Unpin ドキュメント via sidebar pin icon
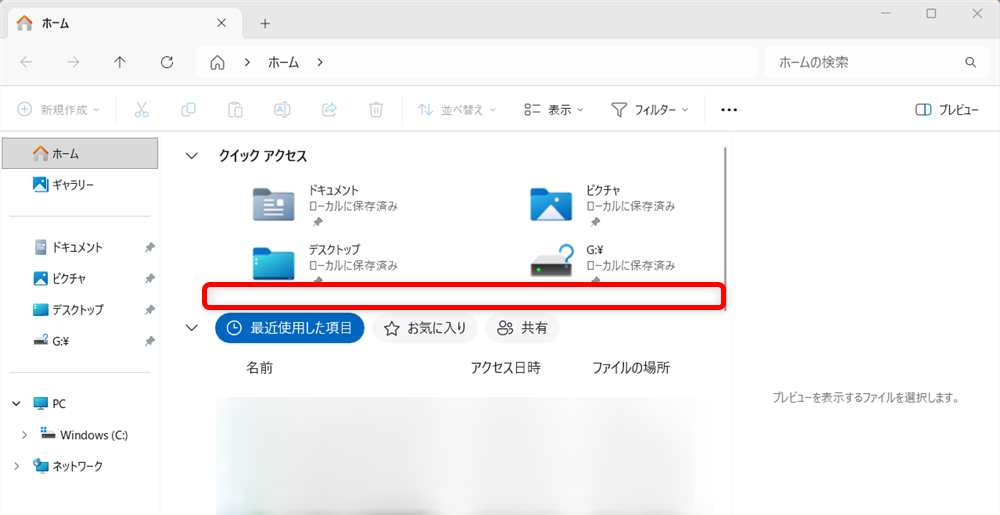The image size is (1000, 515). coord(149,247)
